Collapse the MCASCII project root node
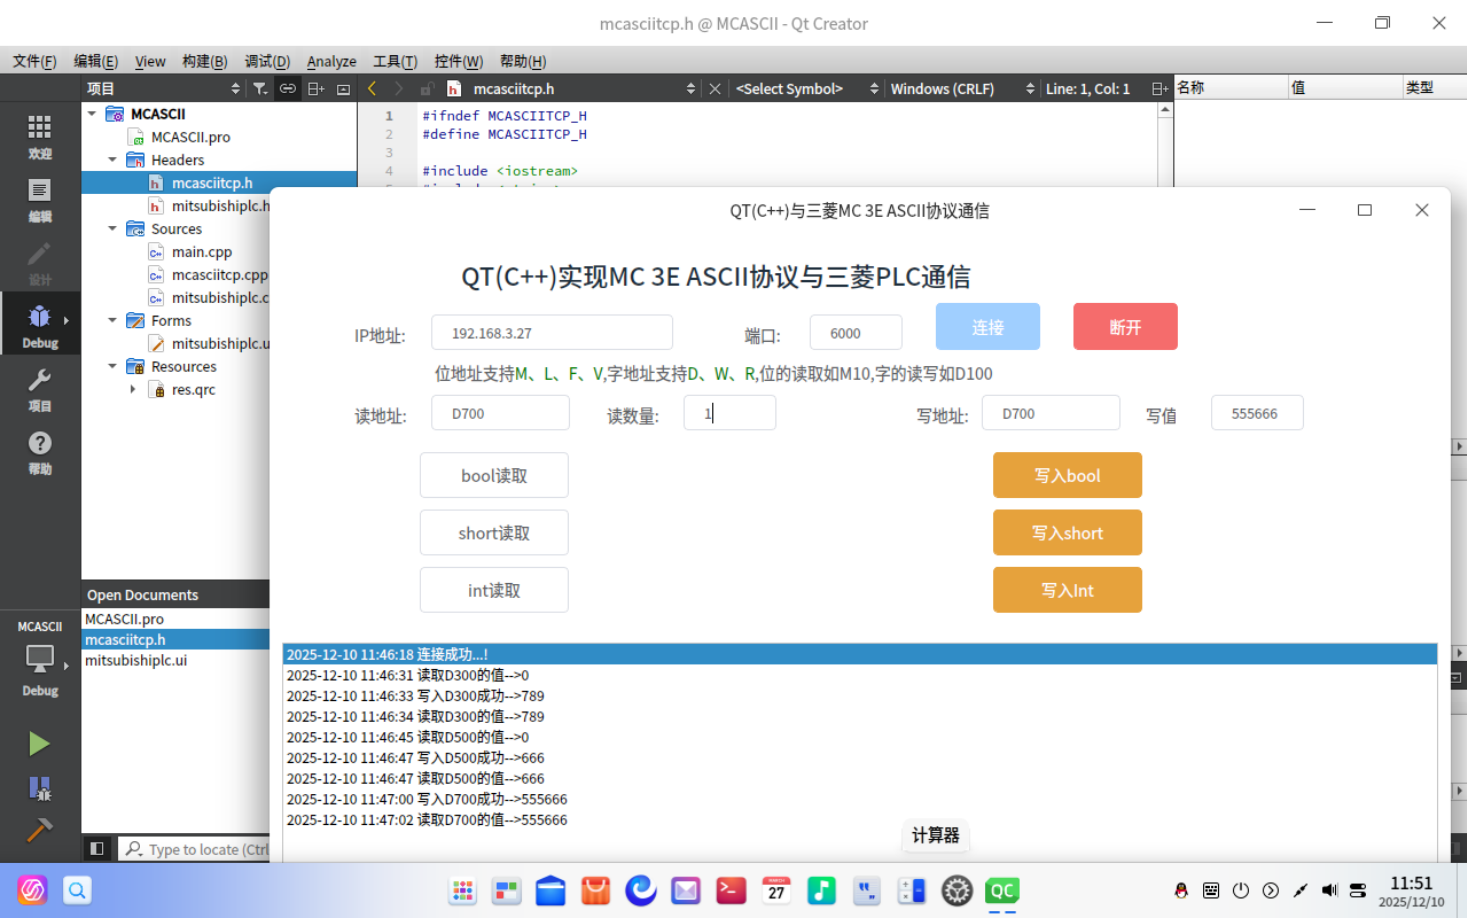 92,114
